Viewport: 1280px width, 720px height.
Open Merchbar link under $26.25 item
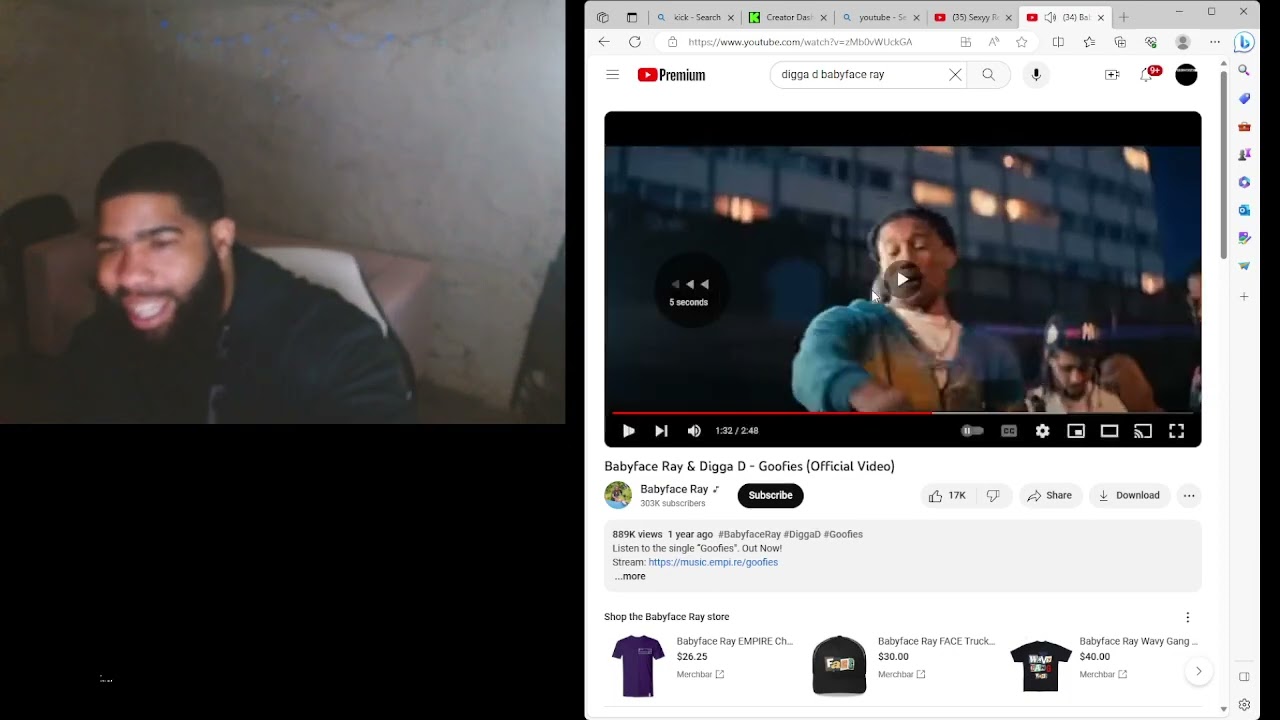[700, 674]
